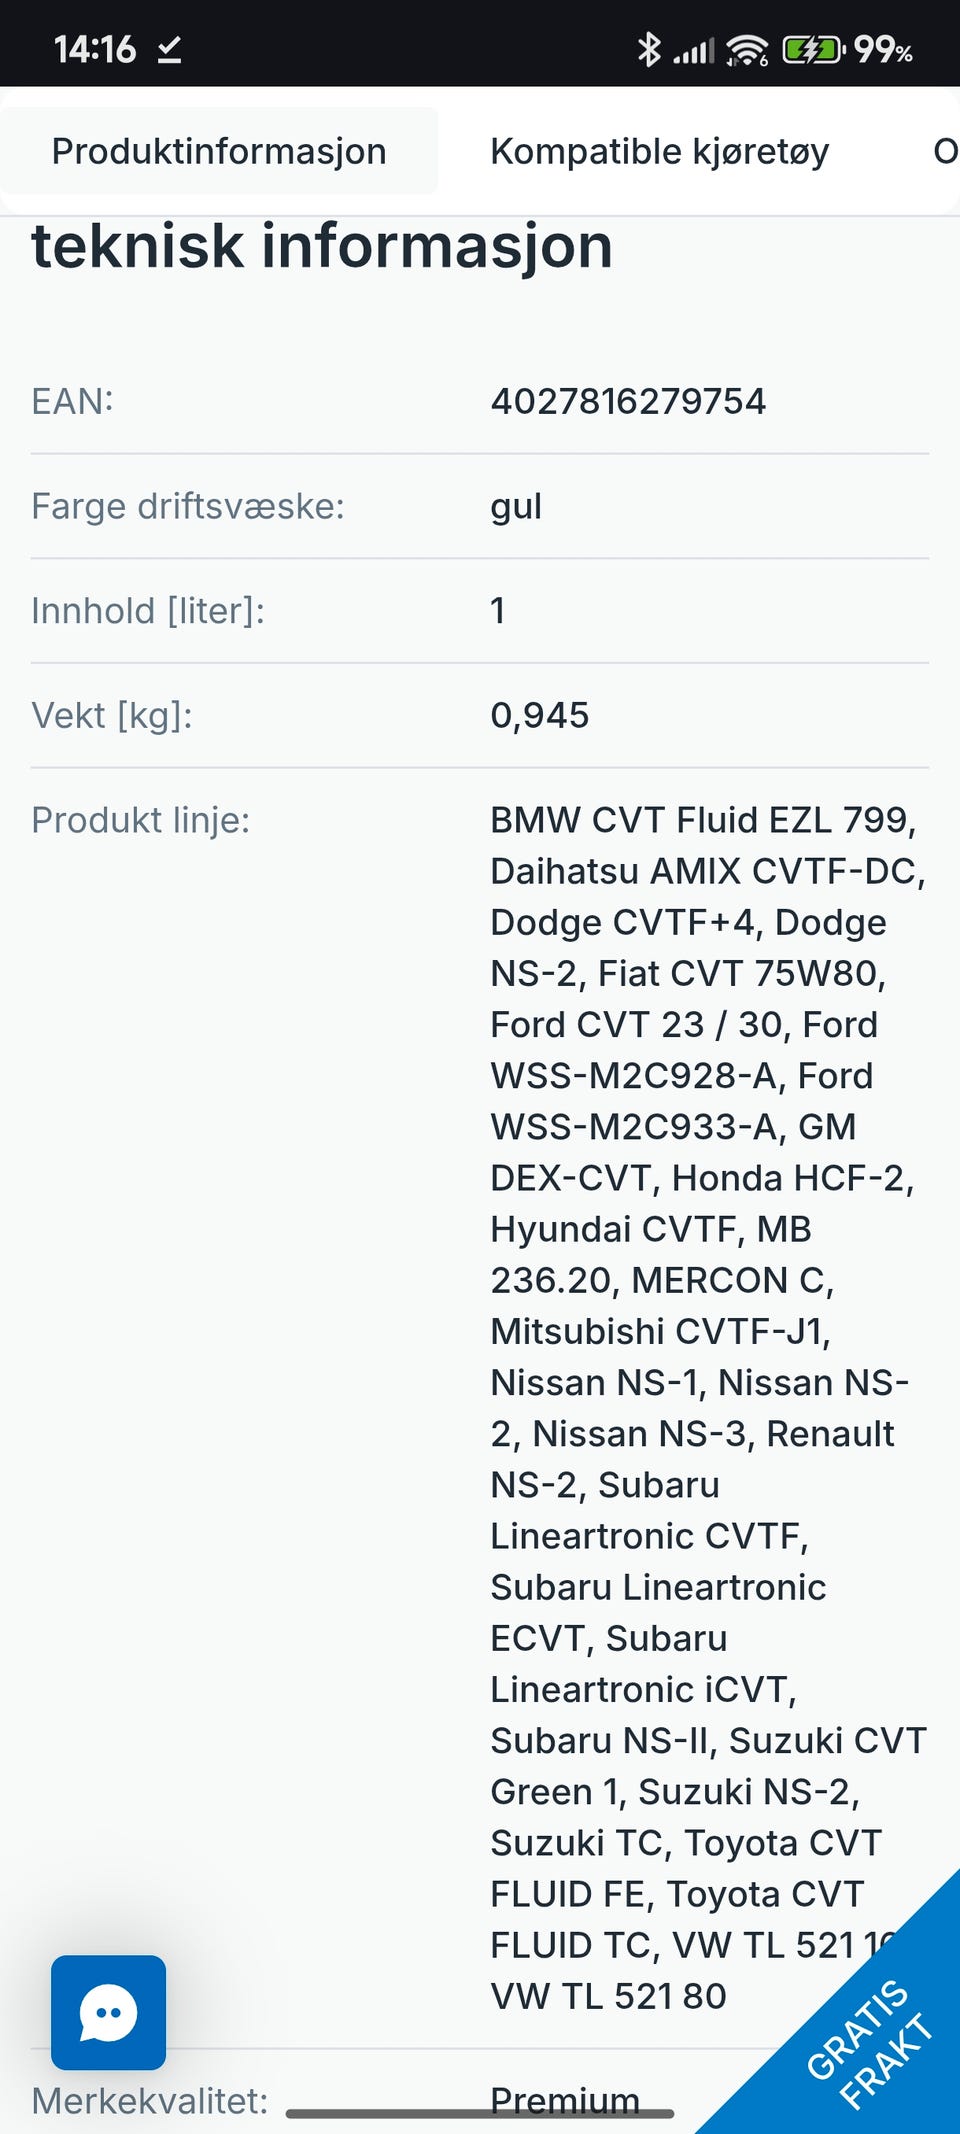960x2134 pixels.
Task: Tap the 99% battery percentage text
Action: pos(882,49)
